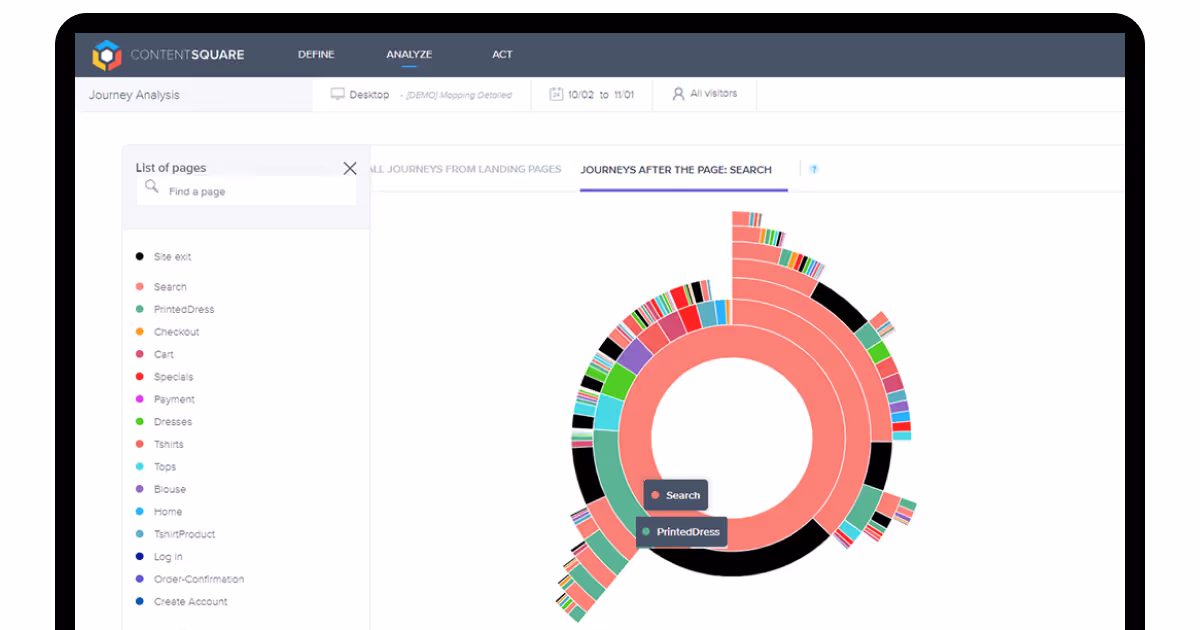Viewport: 1200px width, 630px height.
Task: Select Tops in the page list
Action: pyautogui.click(x=165, y=467)
